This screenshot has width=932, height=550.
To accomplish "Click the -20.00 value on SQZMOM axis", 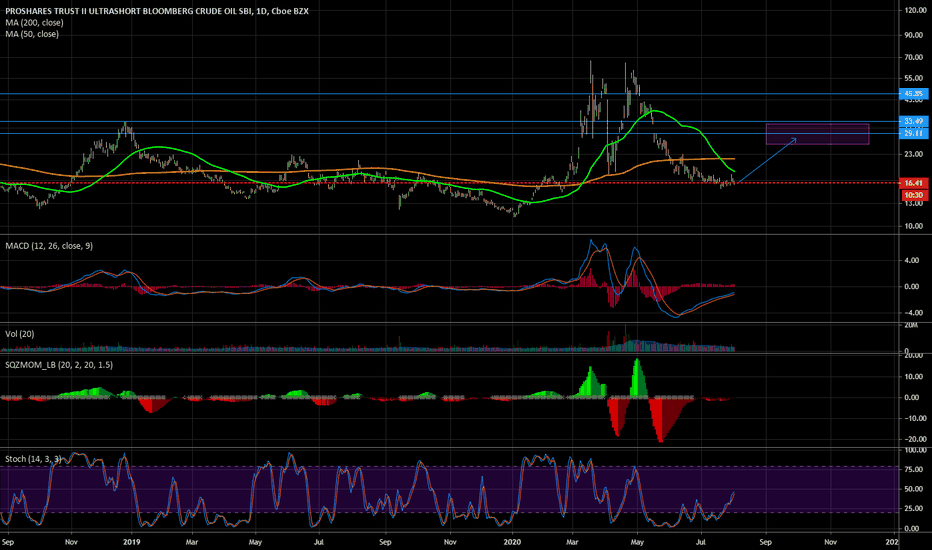I will pos(914,439).
